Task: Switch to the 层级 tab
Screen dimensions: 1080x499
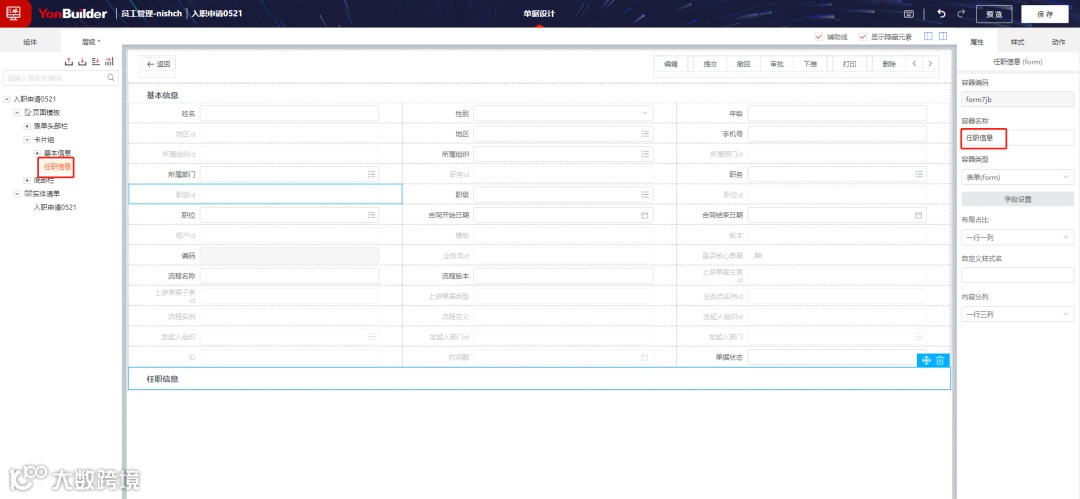Action: (x=91, y=42)
